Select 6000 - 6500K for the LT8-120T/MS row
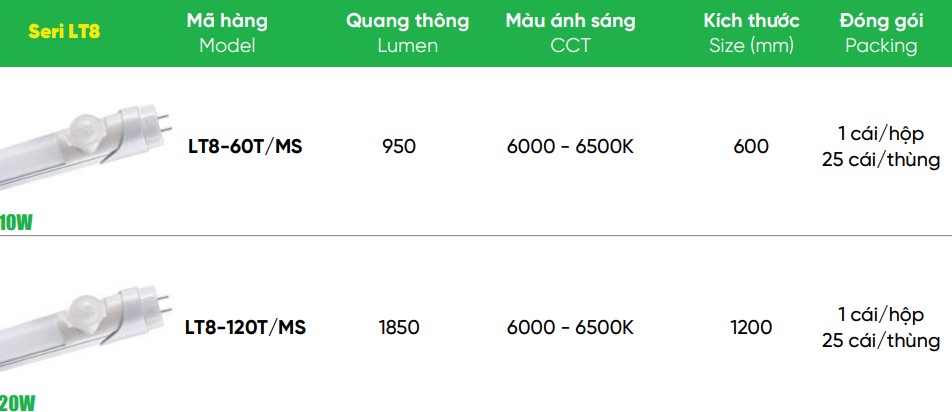 coord(570,328)
